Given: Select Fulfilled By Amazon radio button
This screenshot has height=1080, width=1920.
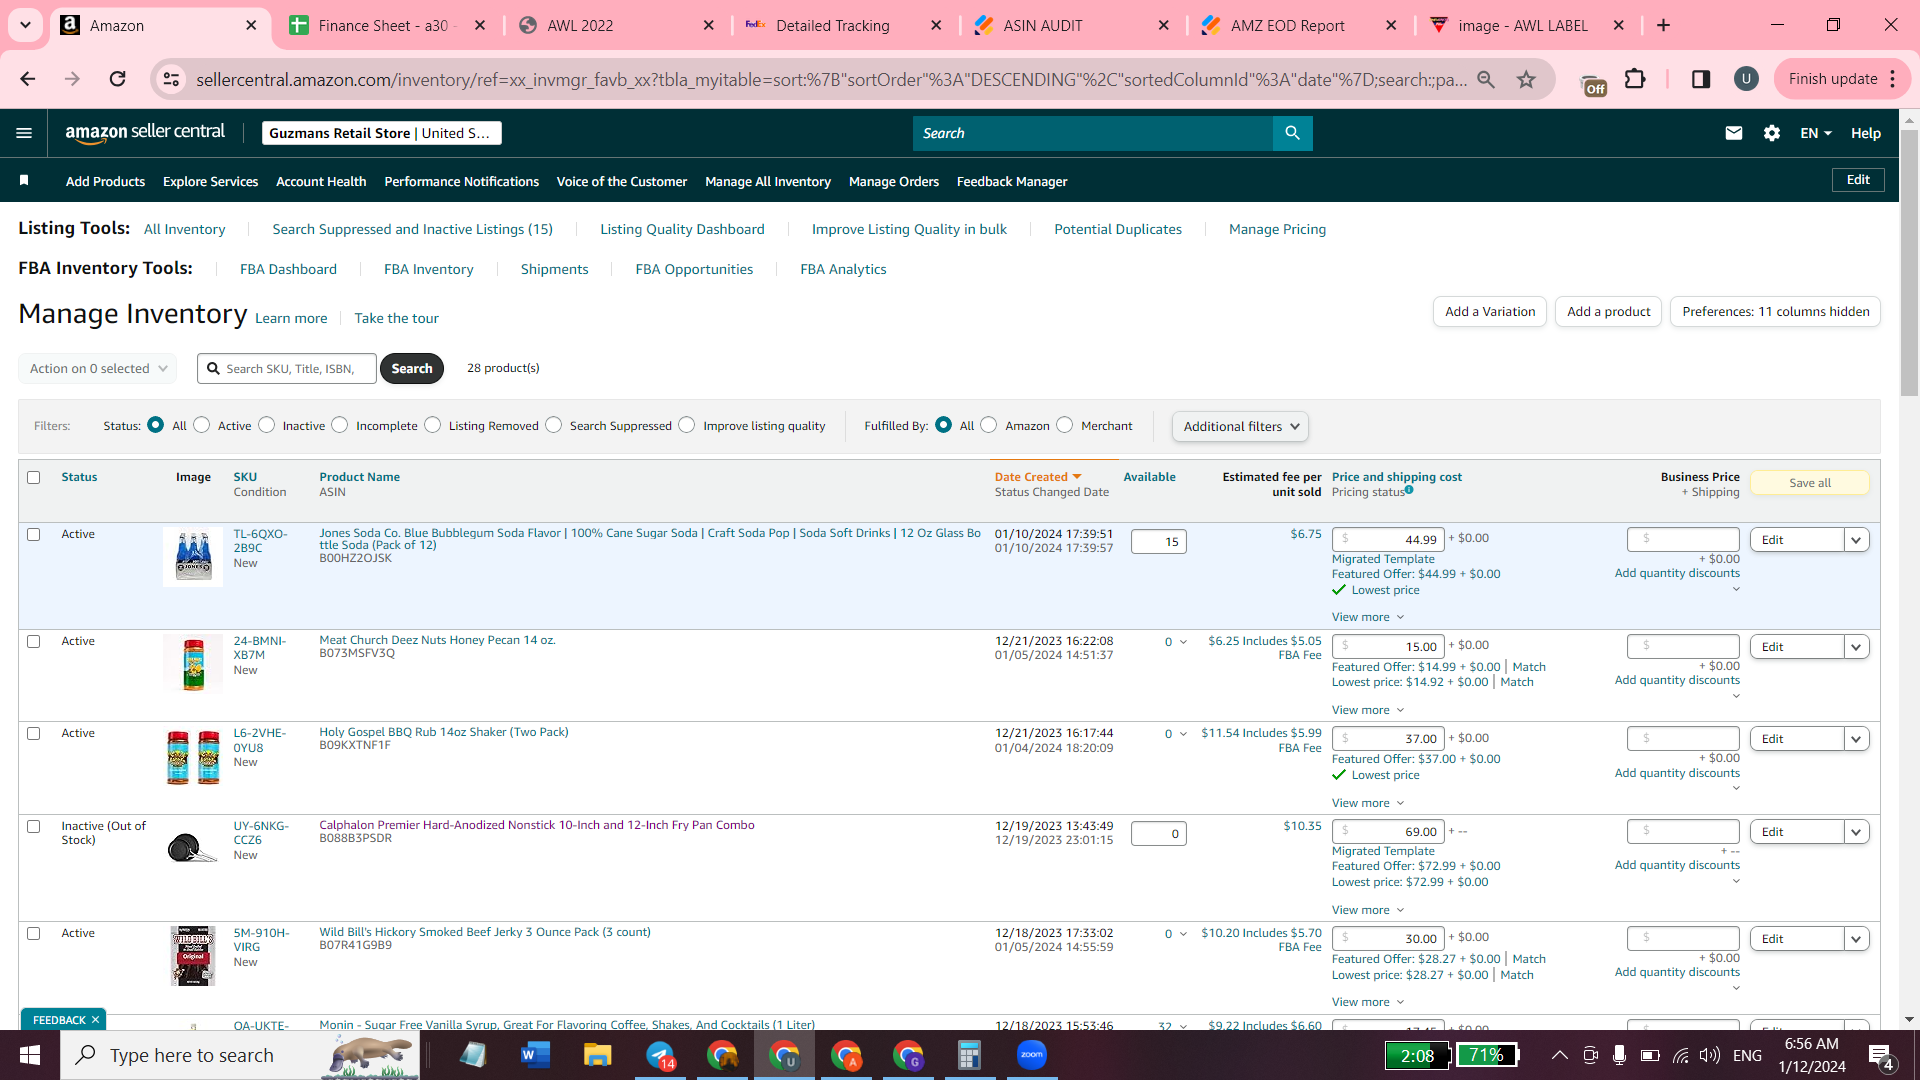Looking at the screenshot, I should tap(989, 425).
